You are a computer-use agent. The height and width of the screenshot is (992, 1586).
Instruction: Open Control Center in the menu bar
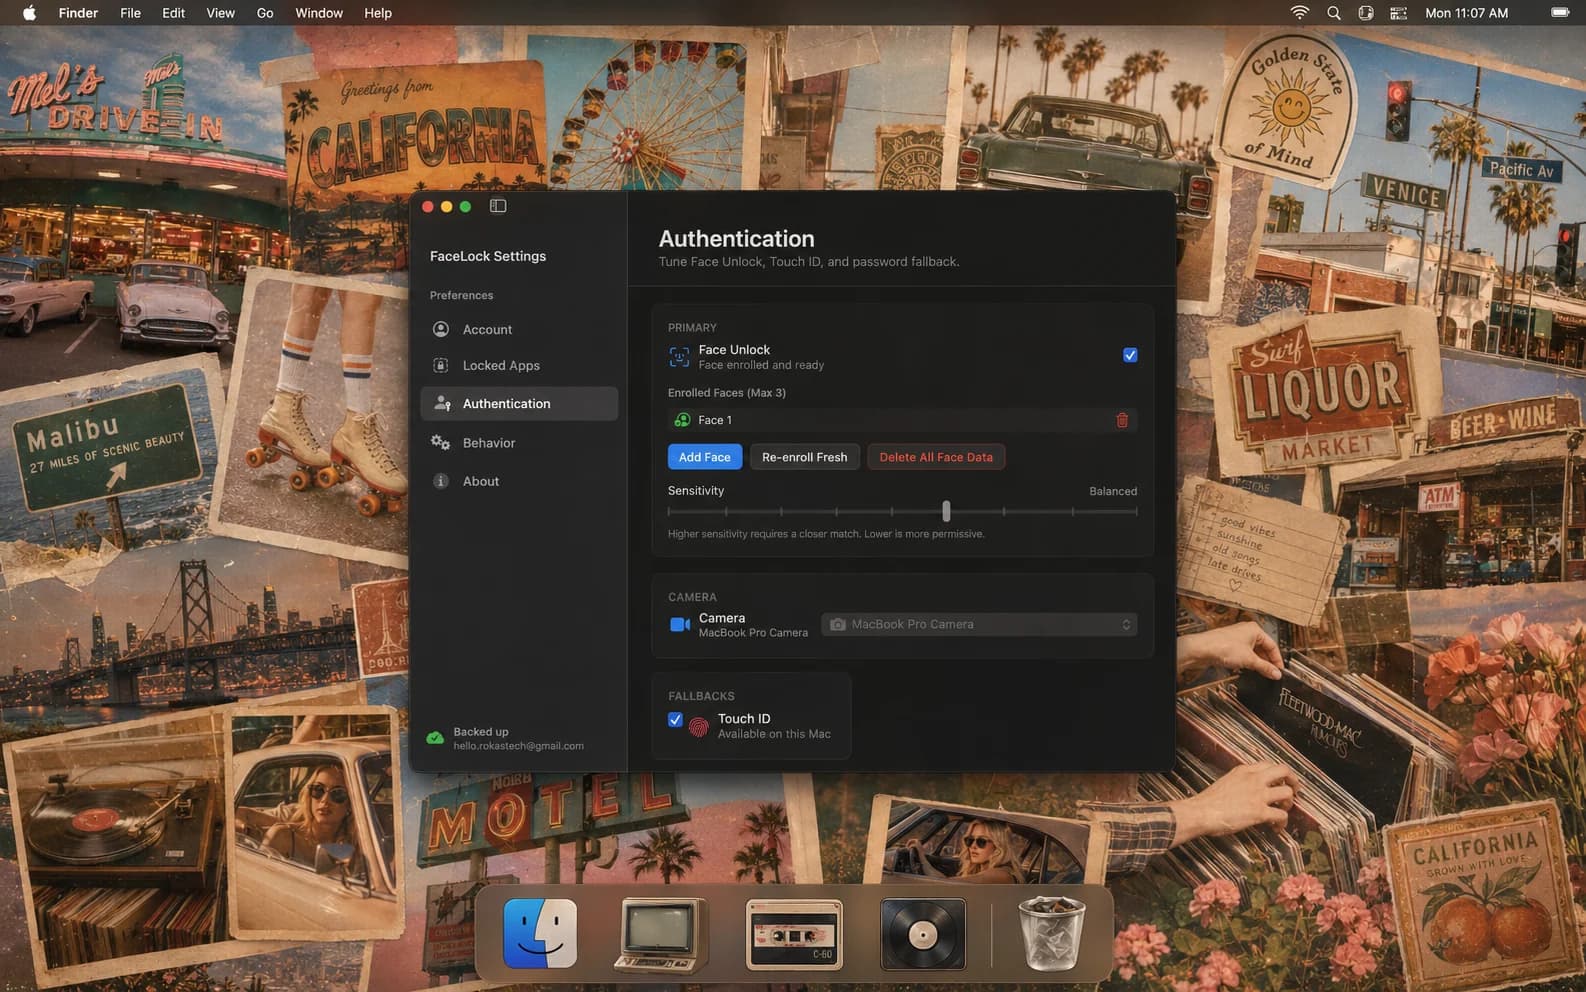pyautogui.click(x=1399, y=13)
